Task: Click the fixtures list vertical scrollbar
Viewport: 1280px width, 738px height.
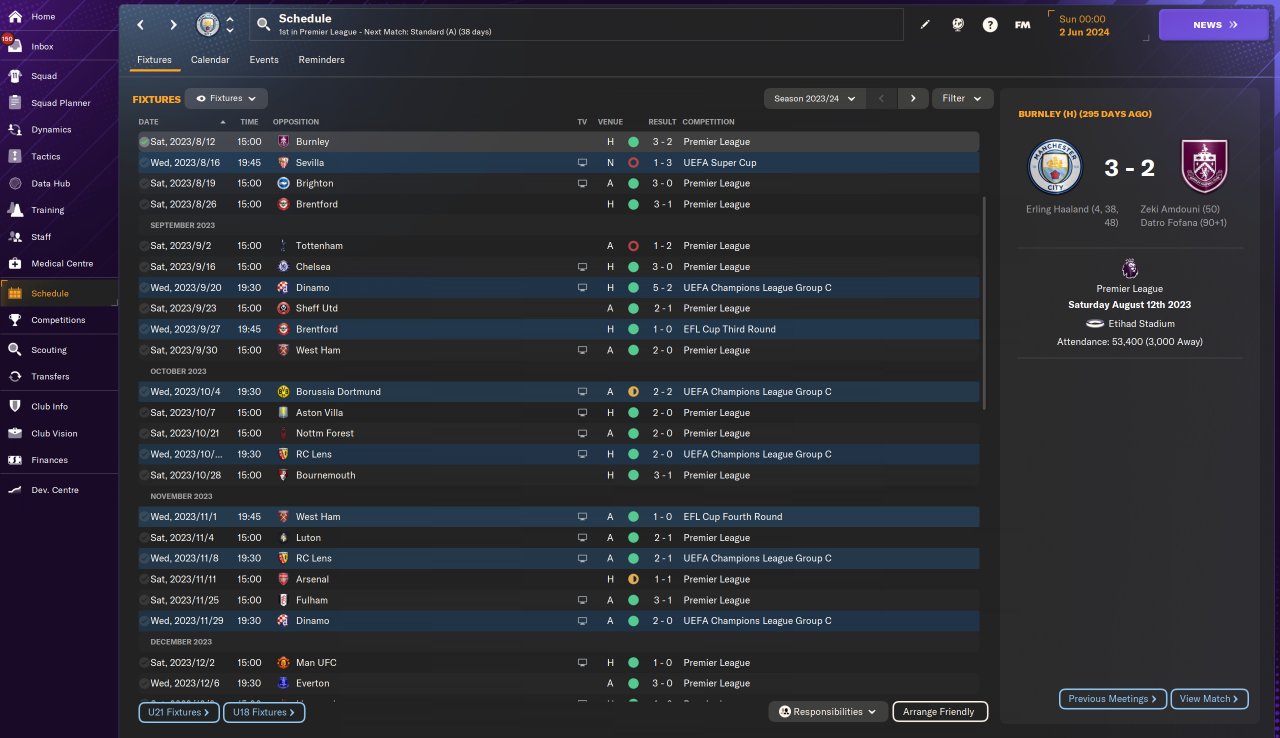Action: tap(985, 300)
